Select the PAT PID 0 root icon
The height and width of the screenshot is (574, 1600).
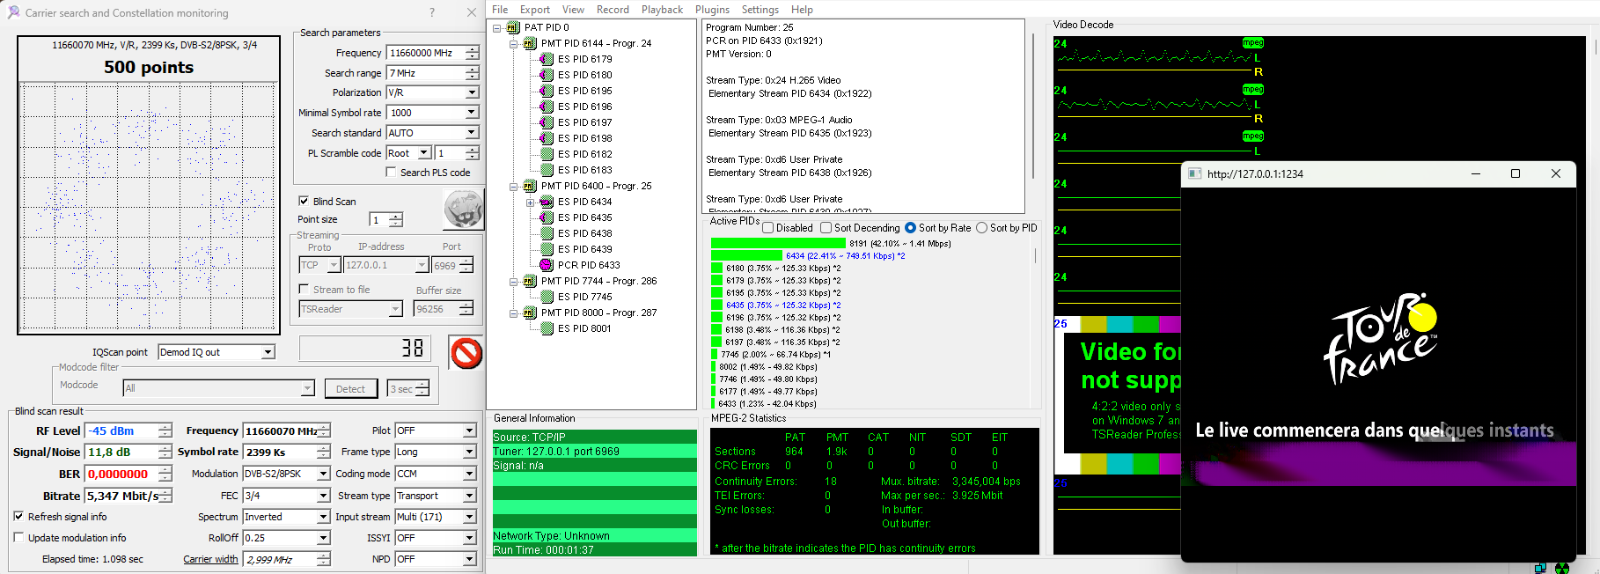[x=513, y=28]
